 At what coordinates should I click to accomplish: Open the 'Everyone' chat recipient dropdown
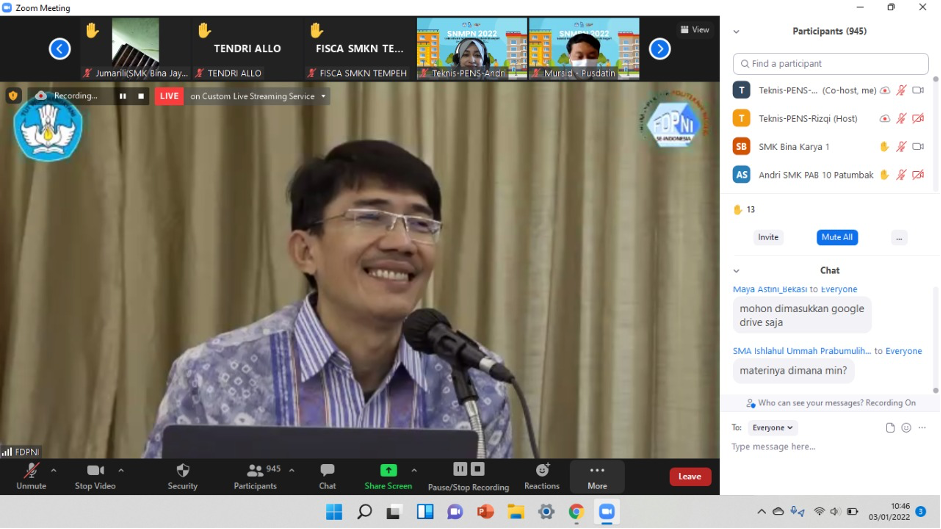click(x=773, y=428)
